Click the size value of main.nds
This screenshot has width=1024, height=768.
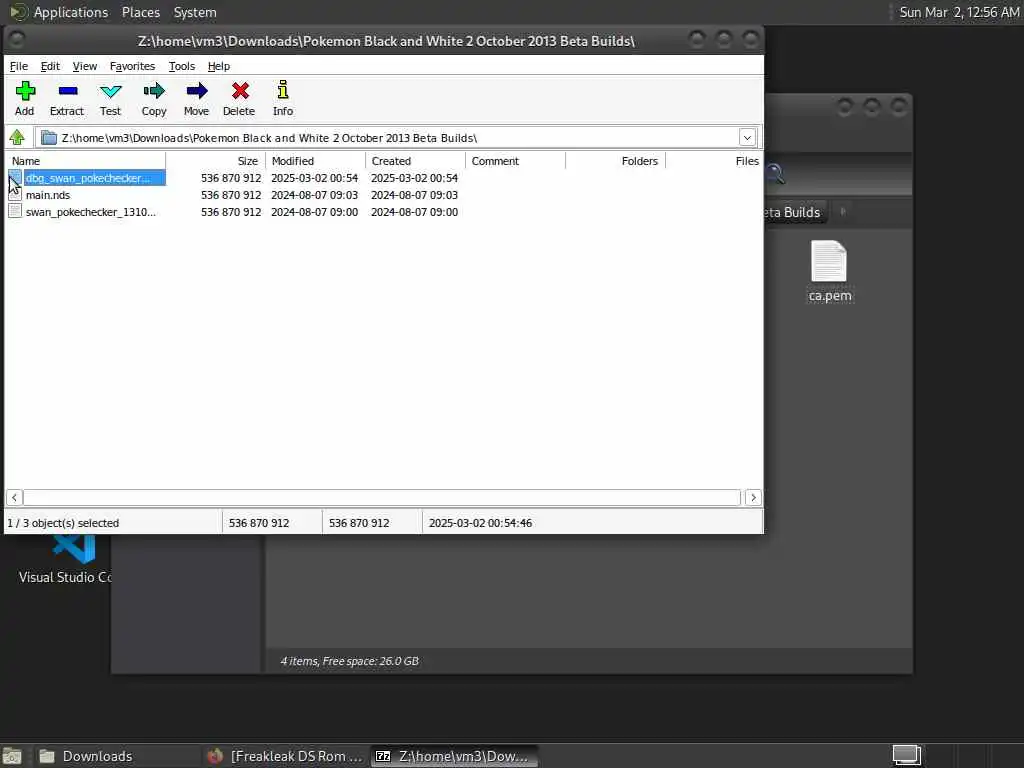point(231,195)
